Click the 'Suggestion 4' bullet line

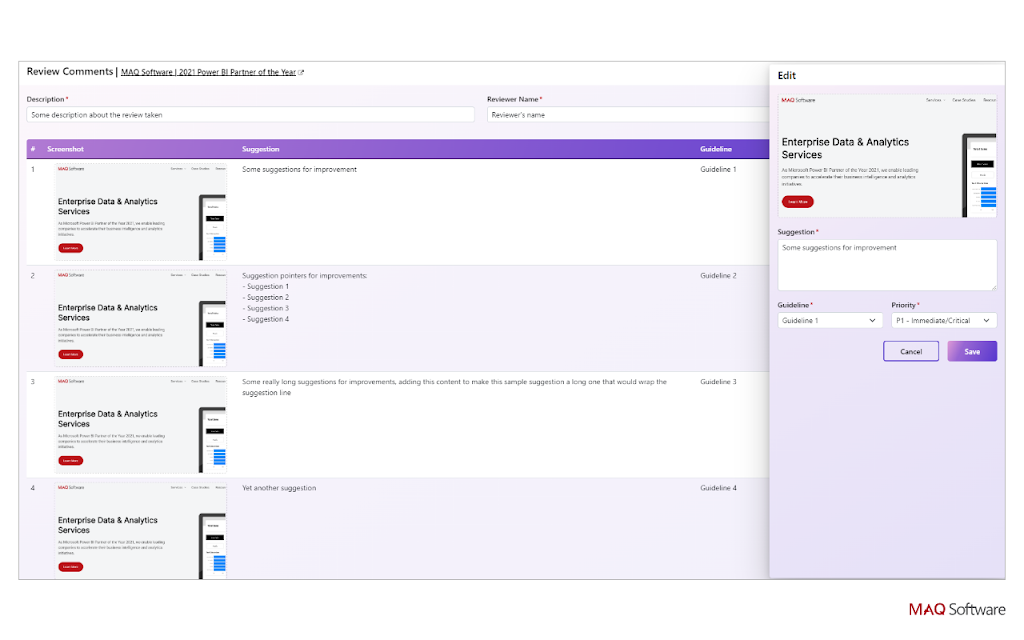266,320
